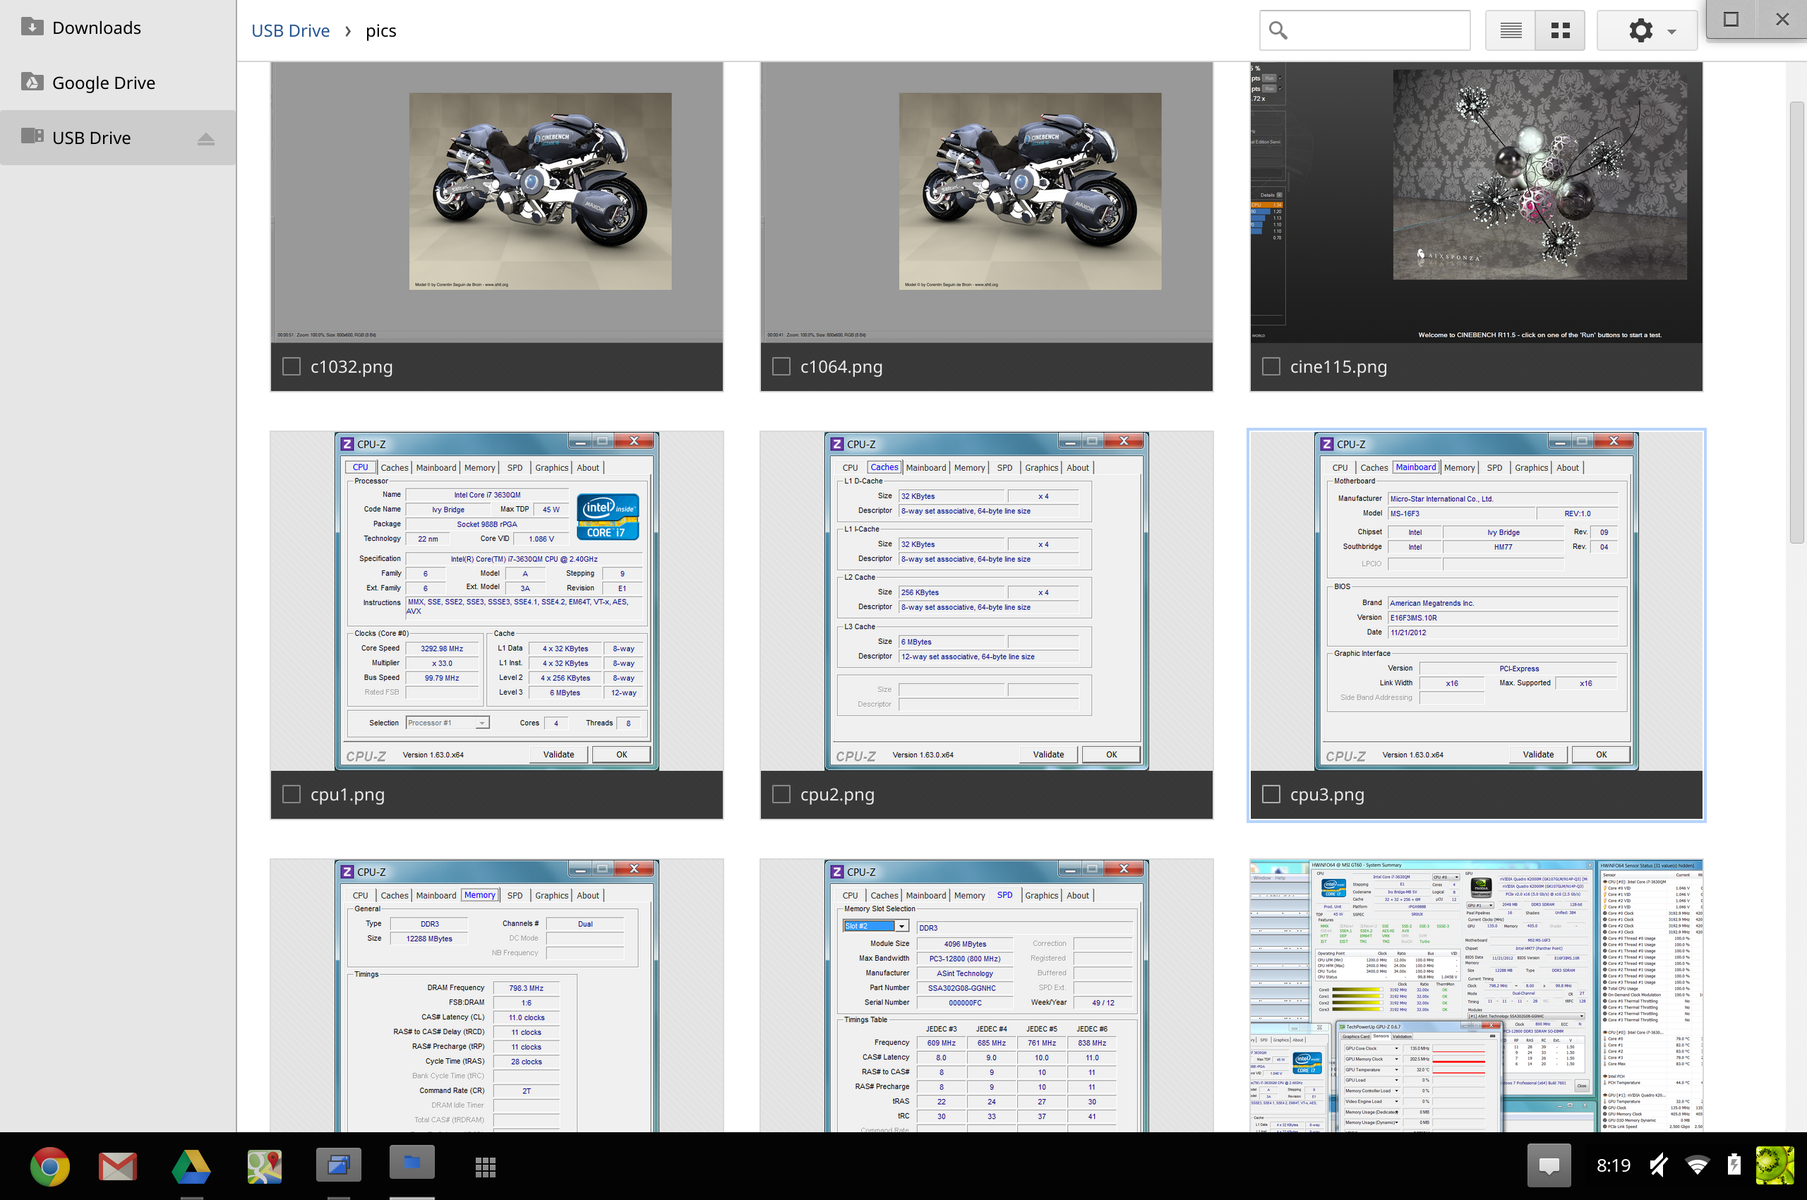This screenshot has width=1807, height=1200.
Task: Open the c1032.png motorcycle thumbnail
Action: coord(497,203)
